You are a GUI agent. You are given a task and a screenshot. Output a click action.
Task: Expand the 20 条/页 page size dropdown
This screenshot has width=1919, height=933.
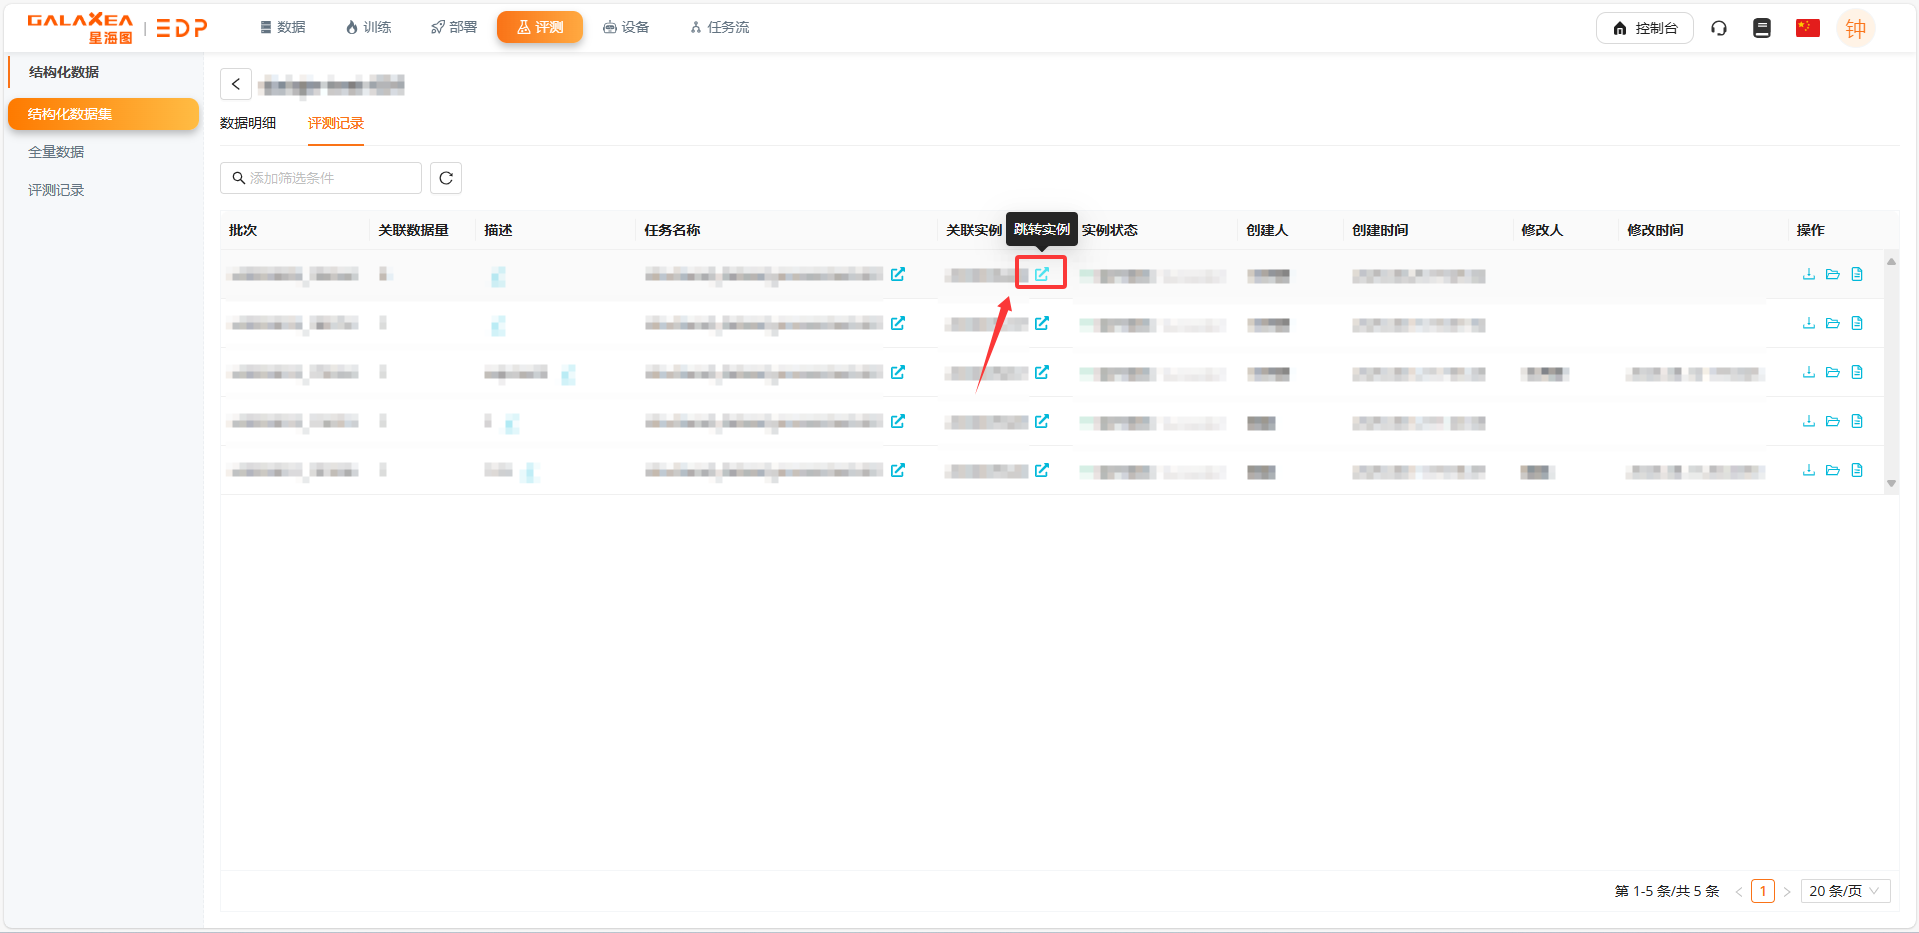click(x=1844, y=891)
